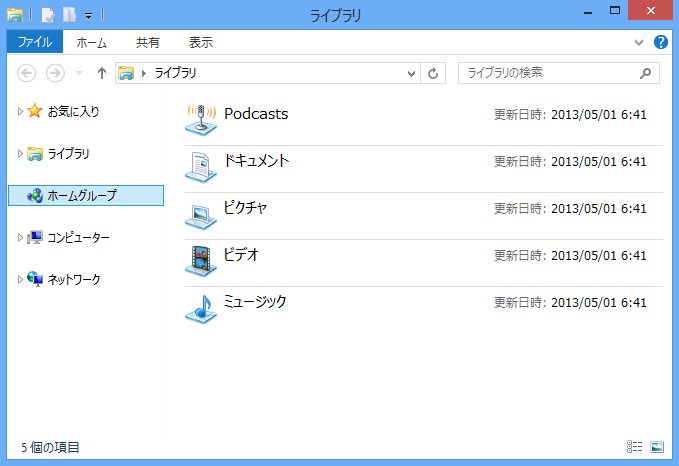Click the search magnifier icon
This screenshot has width=679, height=466.
coord(646,73)
